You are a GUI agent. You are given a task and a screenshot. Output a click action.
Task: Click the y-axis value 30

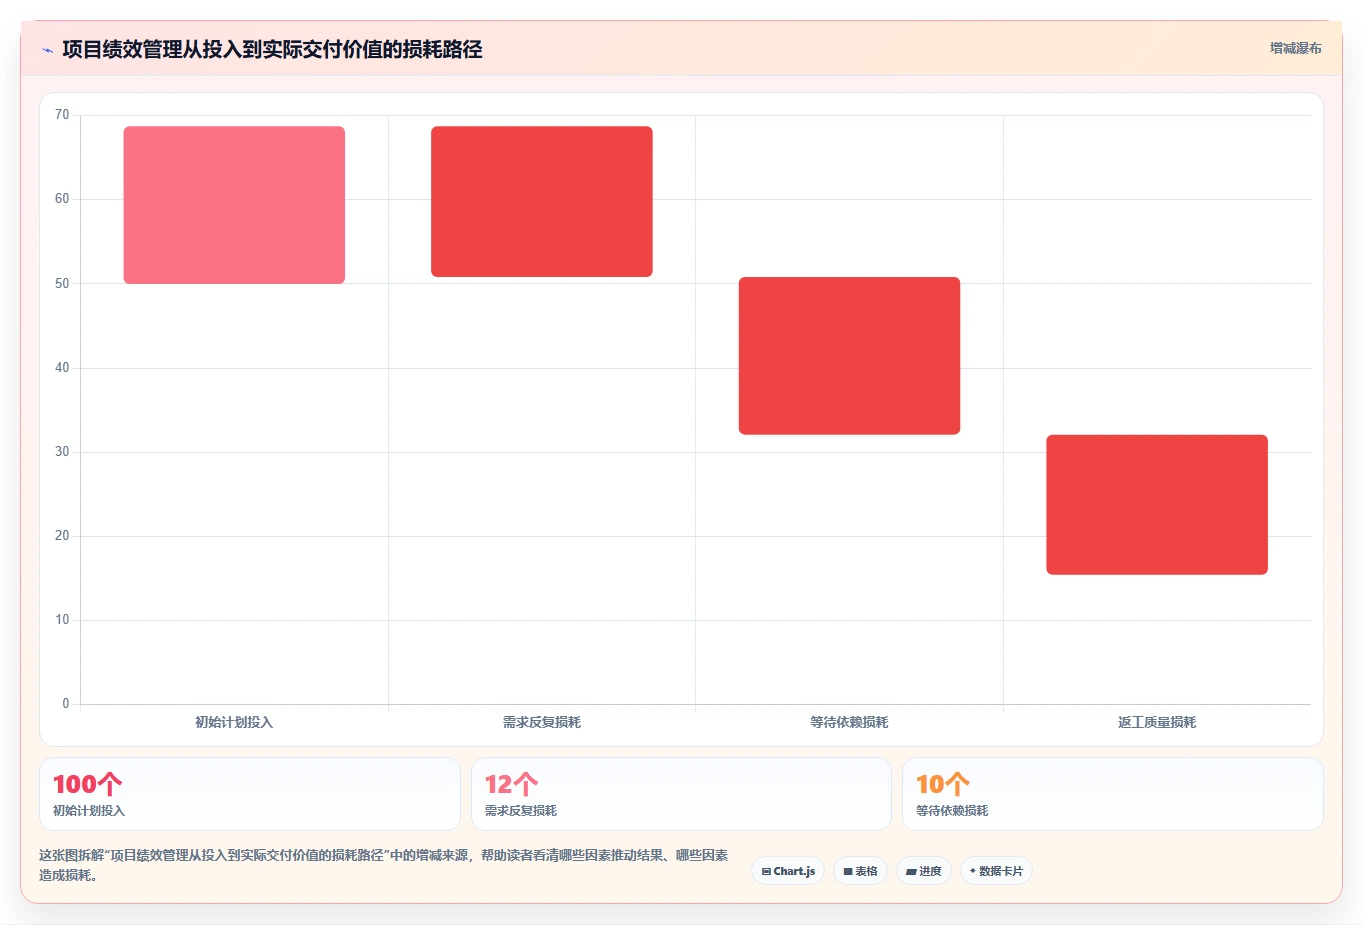point(62,452)
